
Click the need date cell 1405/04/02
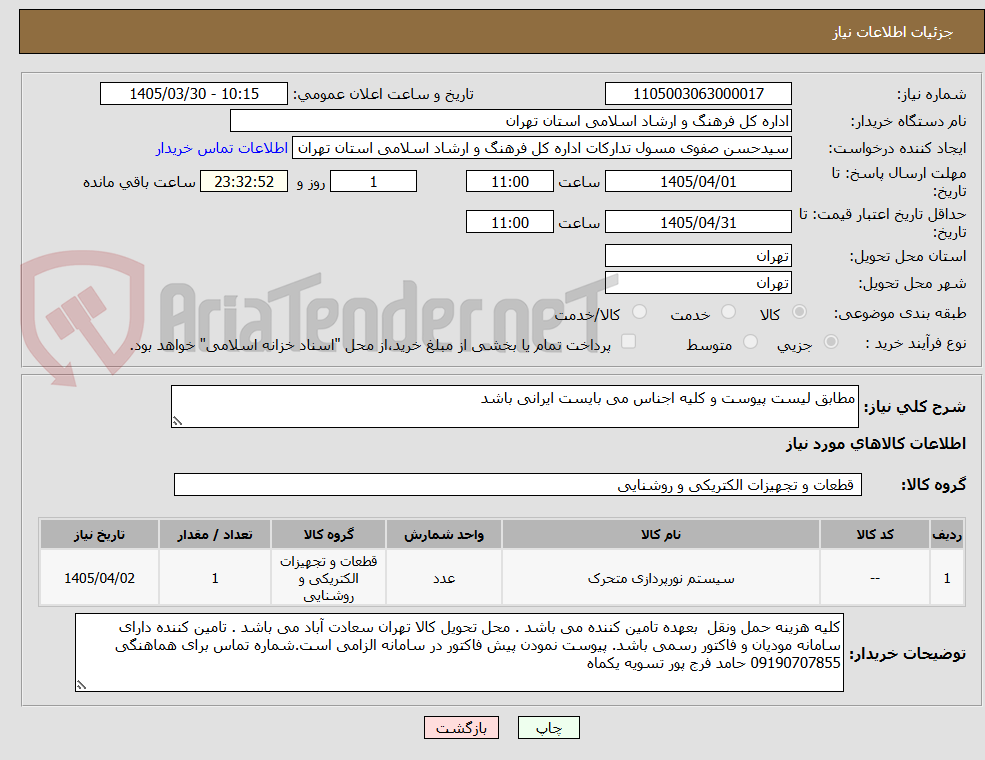point(99,578)
